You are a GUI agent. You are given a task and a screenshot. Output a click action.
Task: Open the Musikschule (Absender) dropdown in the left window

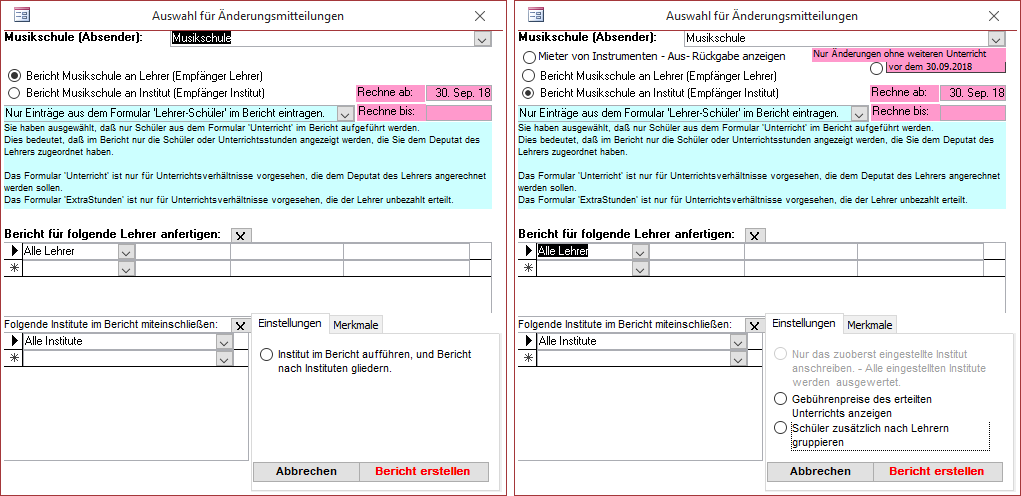point(482,39)
